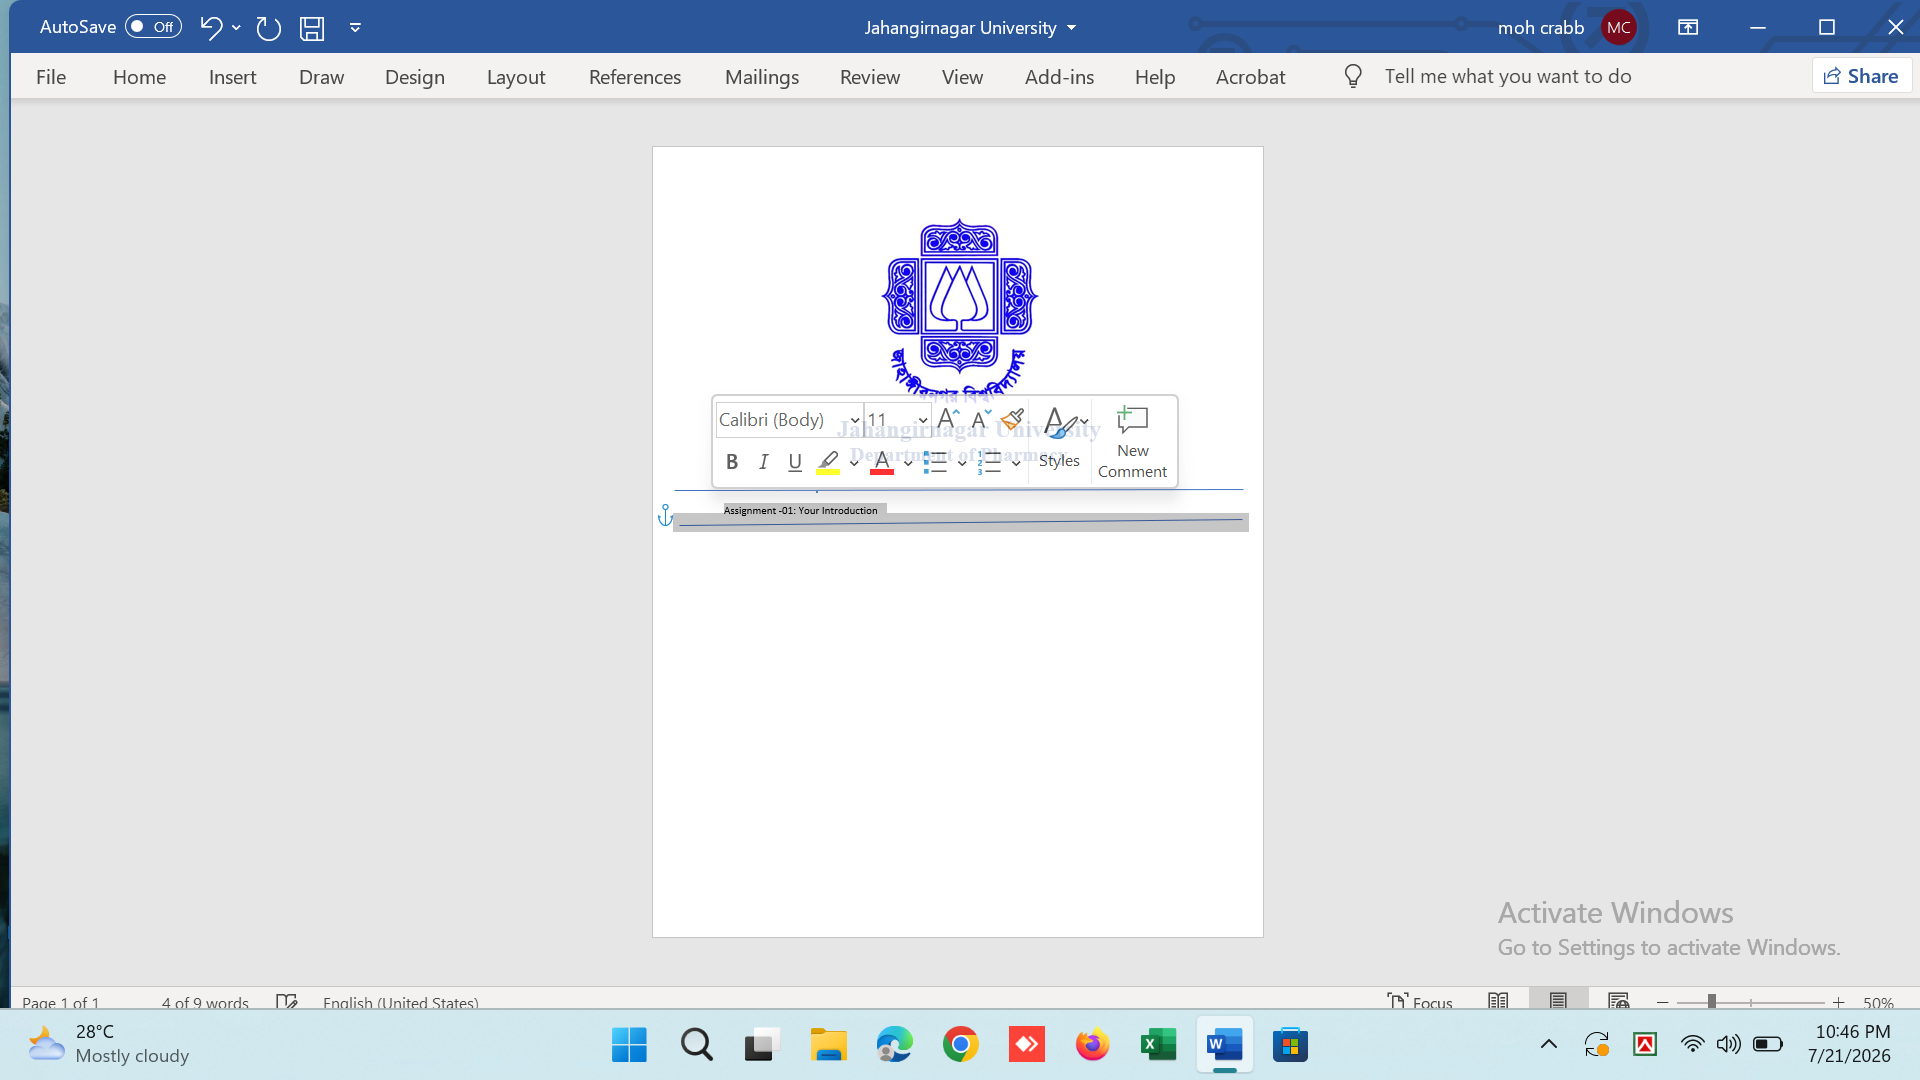Click the anchor icon beside the document line
This screenshot has width=1920, height=1080.
[666, 515]
